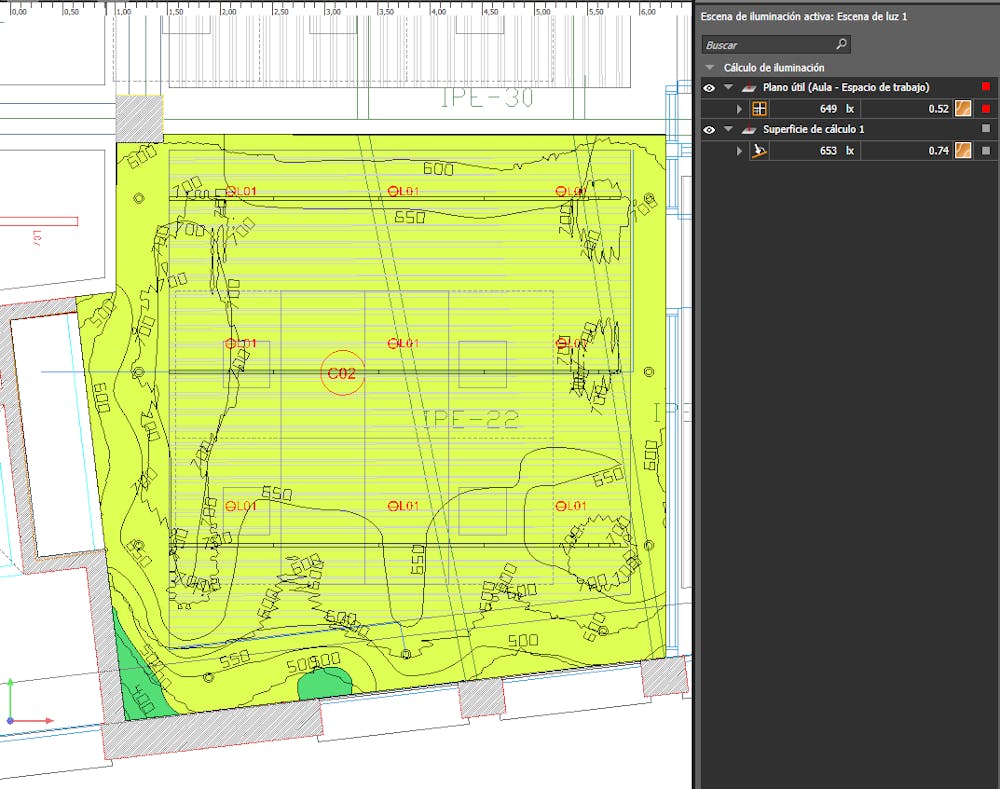
Task: Click the Superficie de cálculo 1 surface icon
Action: (748, 130)
